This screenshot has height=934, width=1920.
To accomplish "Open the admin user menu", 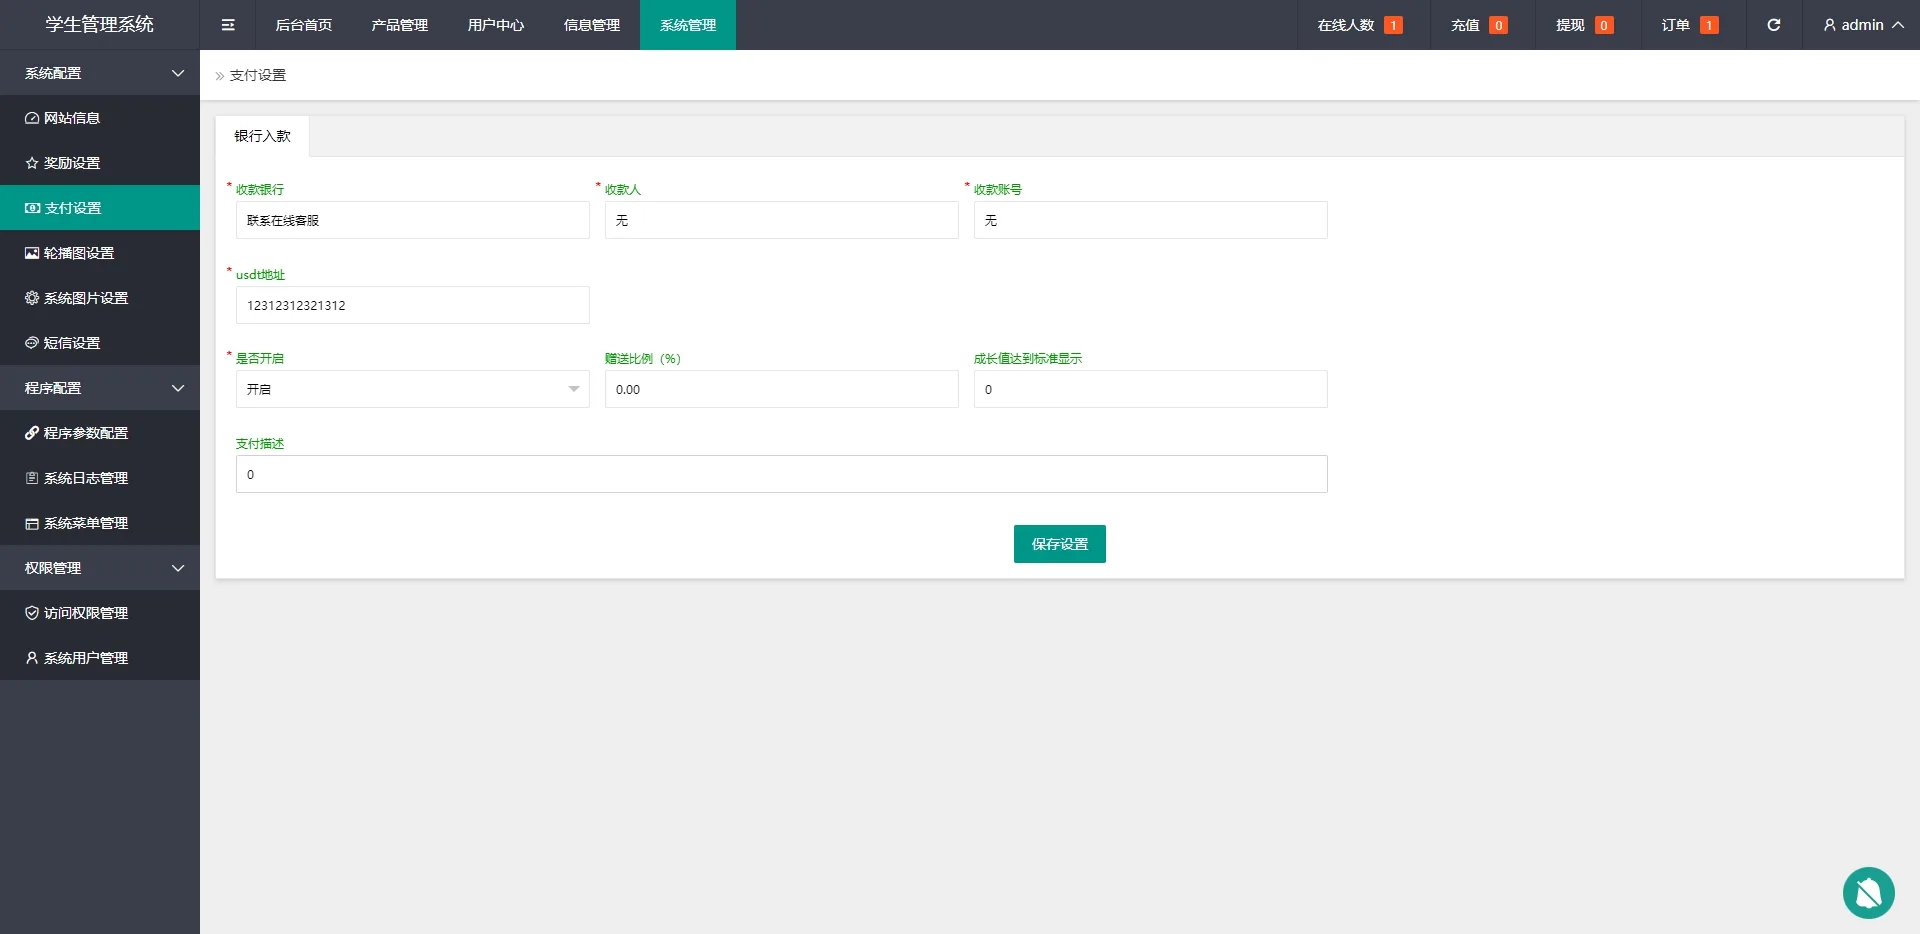I will (1862, 25).
